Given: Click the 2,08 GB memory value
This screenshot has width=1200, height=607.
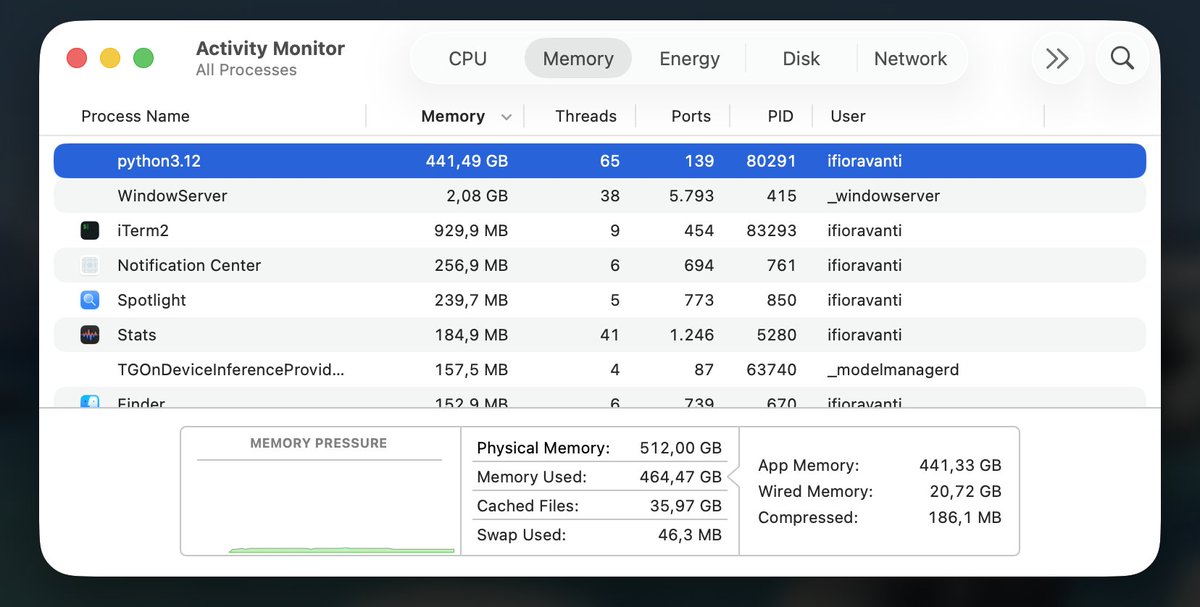Looking at the screenshot, I should coord(477,196).
